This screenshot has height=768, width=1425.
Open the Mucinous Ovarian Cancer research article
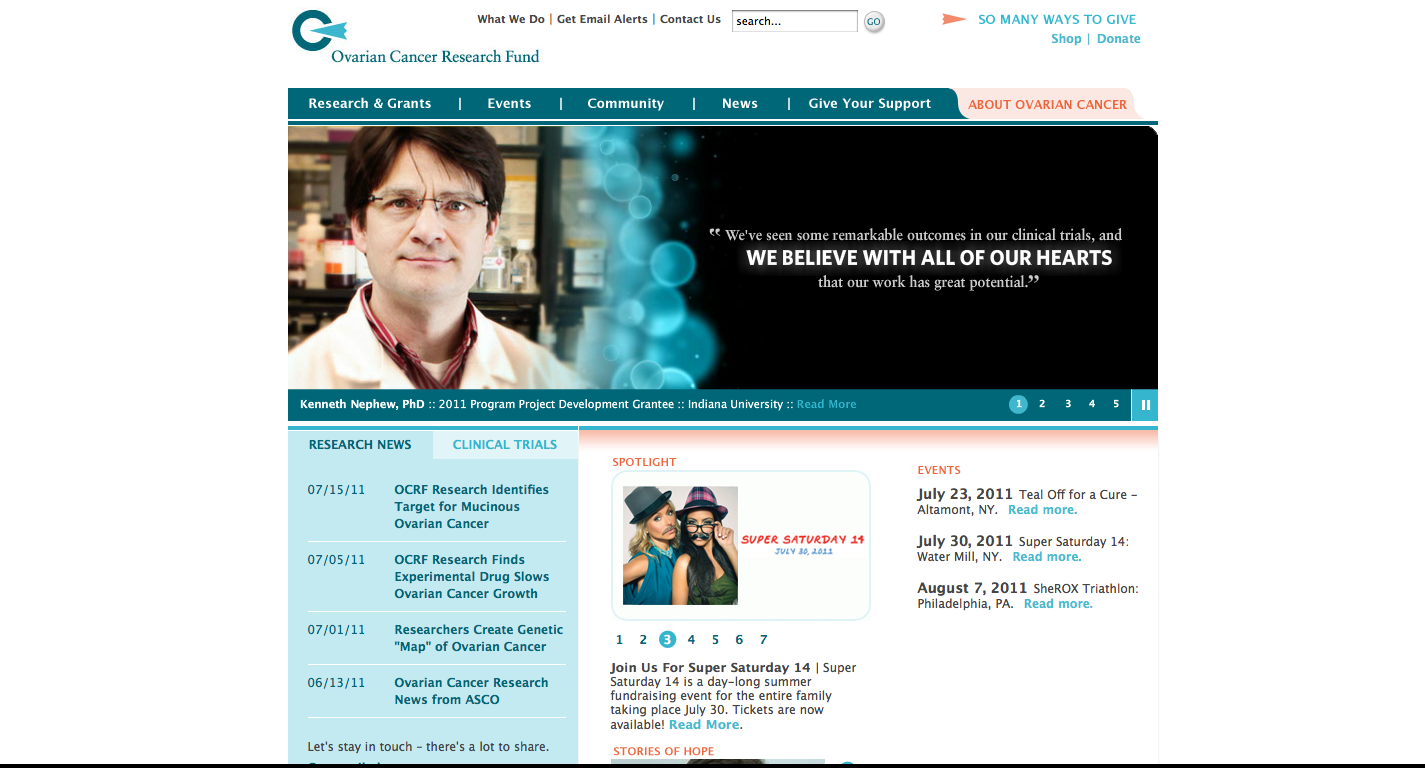click(x=471, y=507)
